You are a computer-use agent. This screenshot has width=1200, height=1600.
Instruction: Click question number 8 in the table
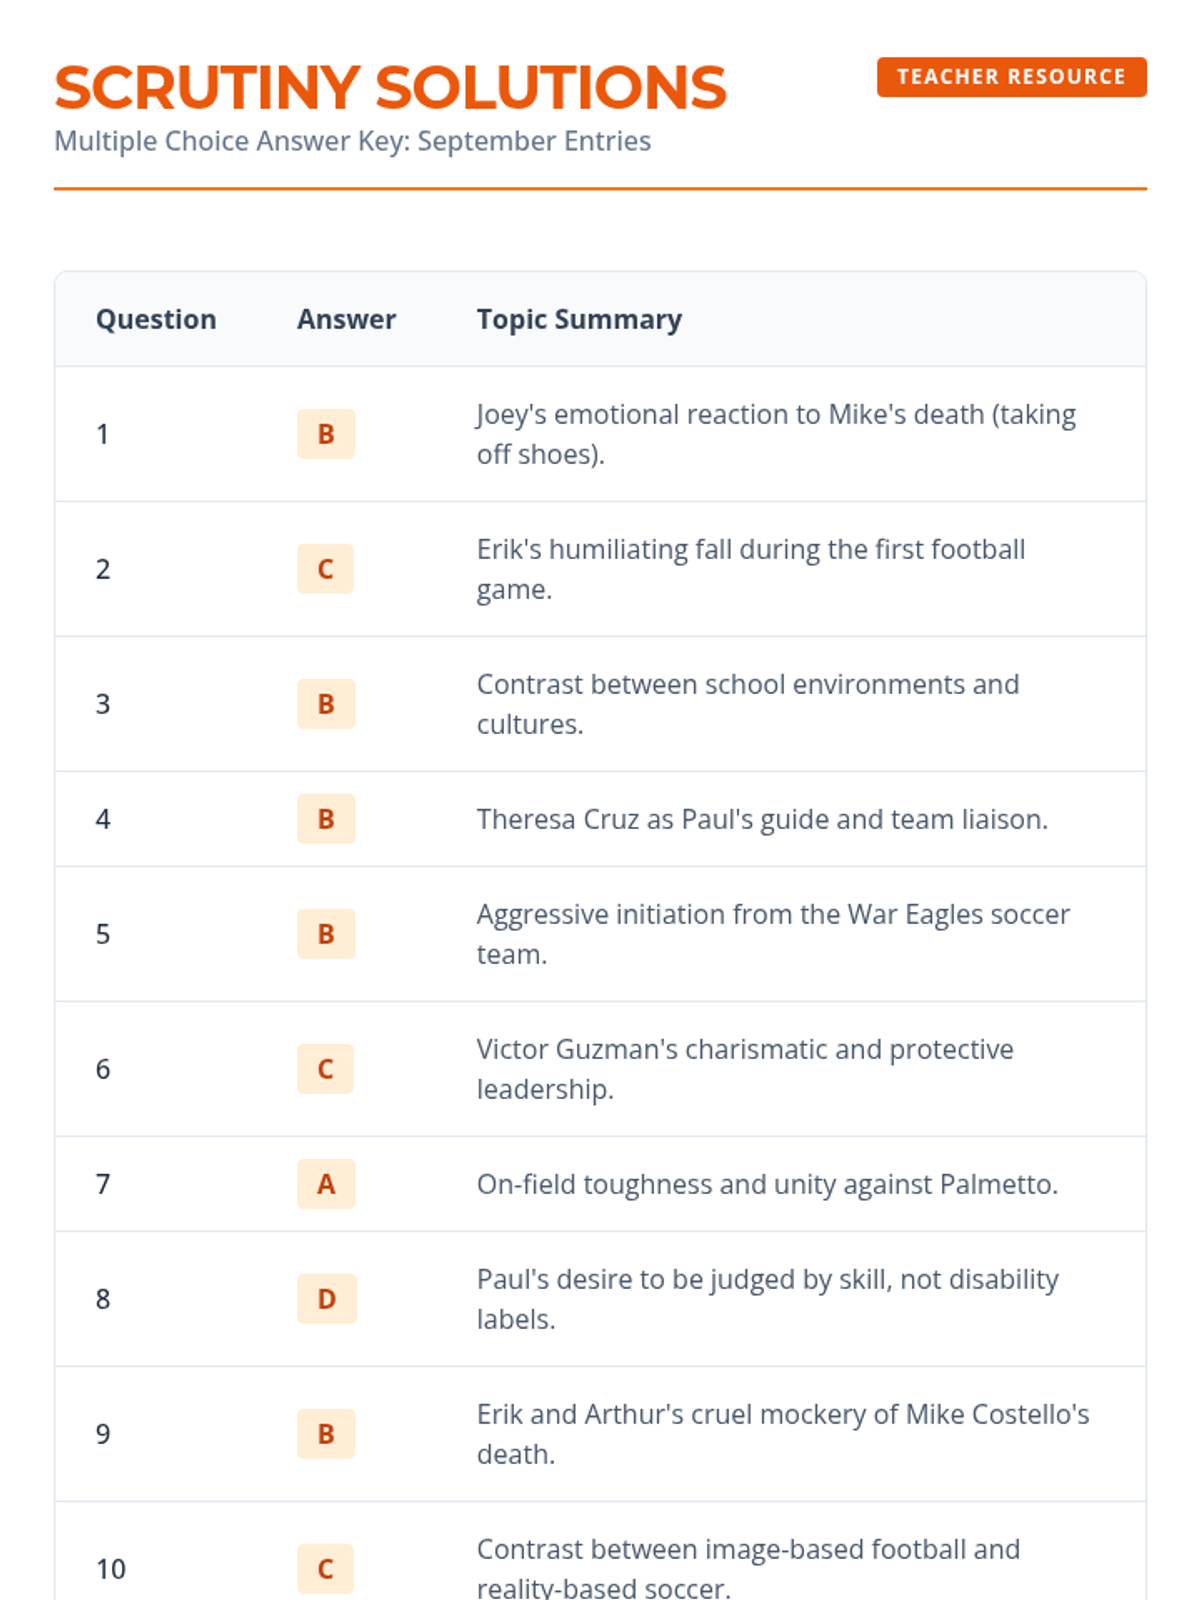(x=103, y=1299)
